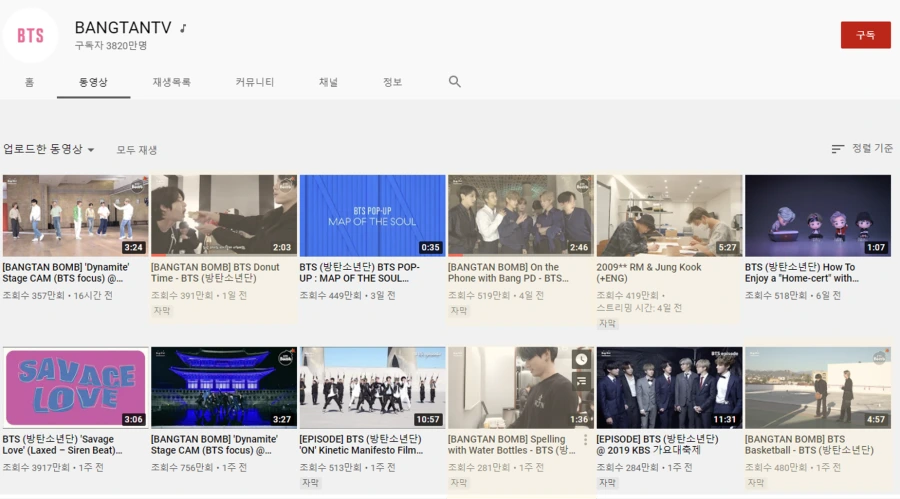Viewport: 900px width, 499px height.
Task: Open the 정보 tab
Action: (x=393, y=82)
